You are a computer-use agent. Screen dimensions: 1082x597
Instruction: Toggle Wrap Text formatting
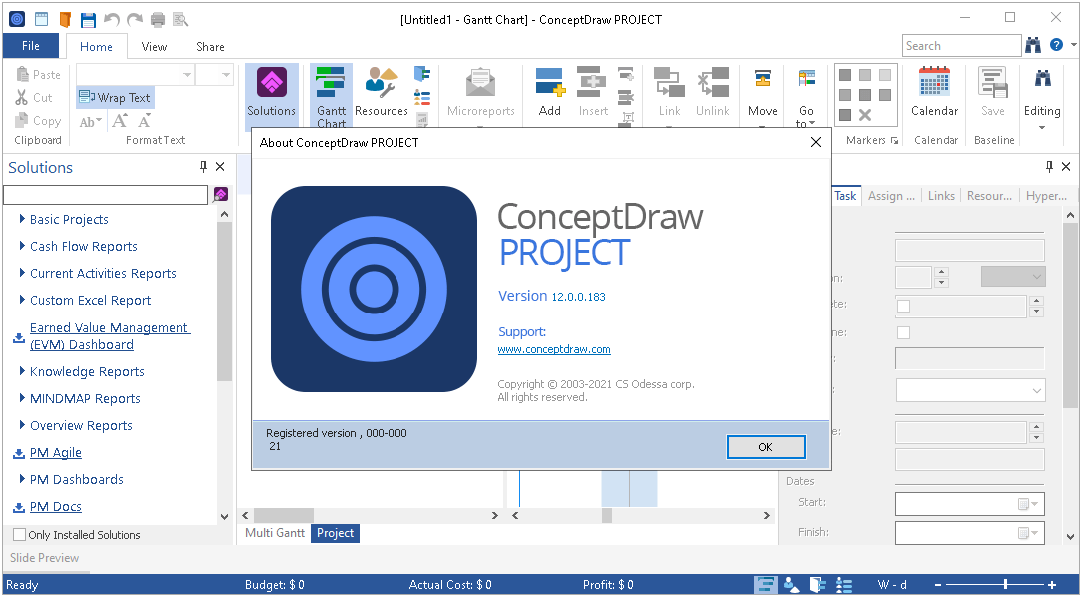115,97
